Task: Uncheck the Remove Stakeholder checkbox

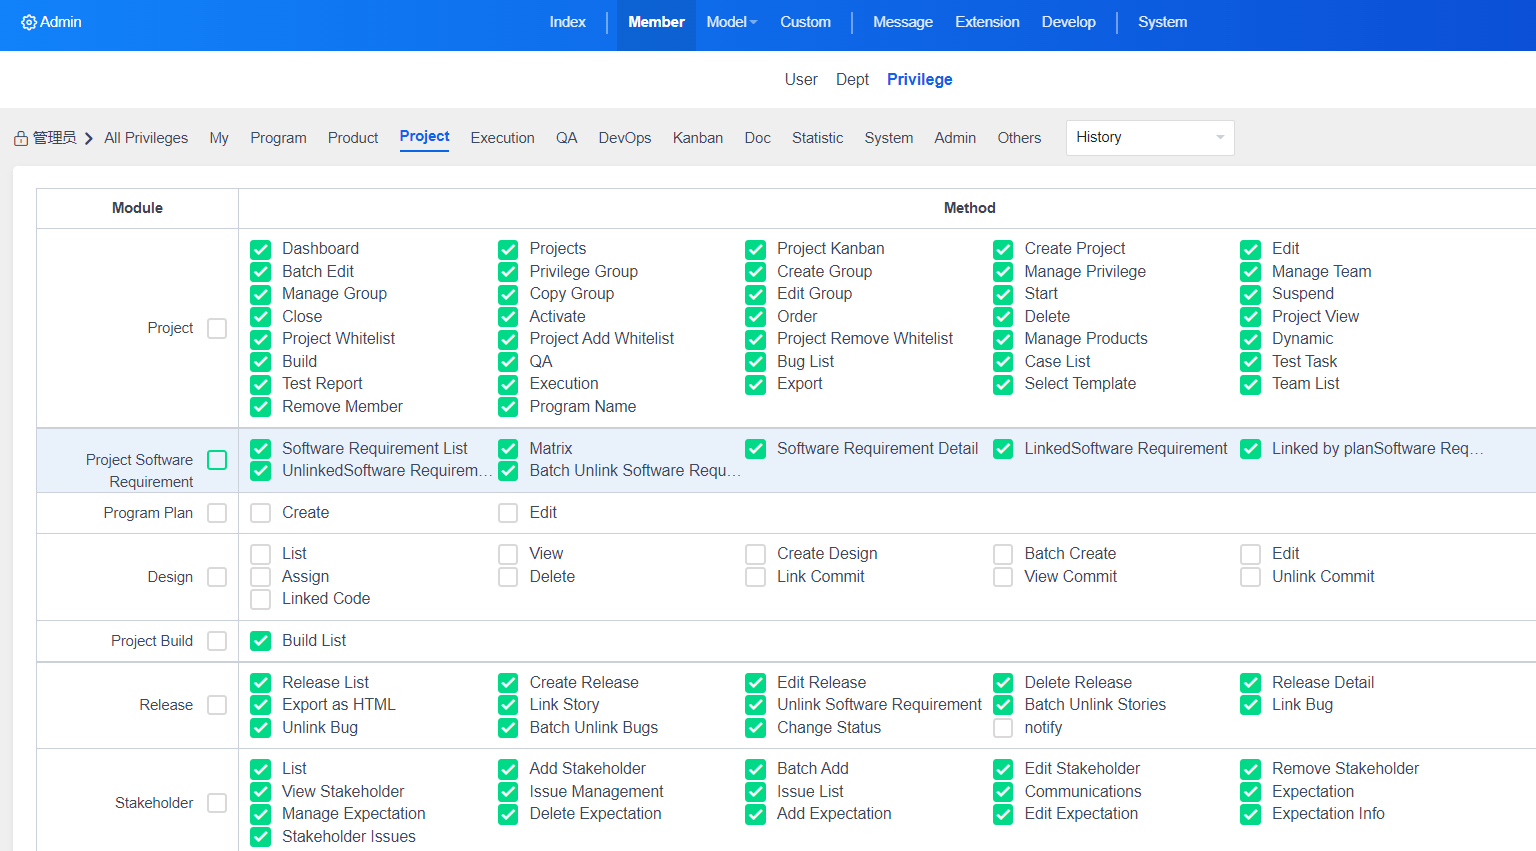Action: tap(1251, 769)
